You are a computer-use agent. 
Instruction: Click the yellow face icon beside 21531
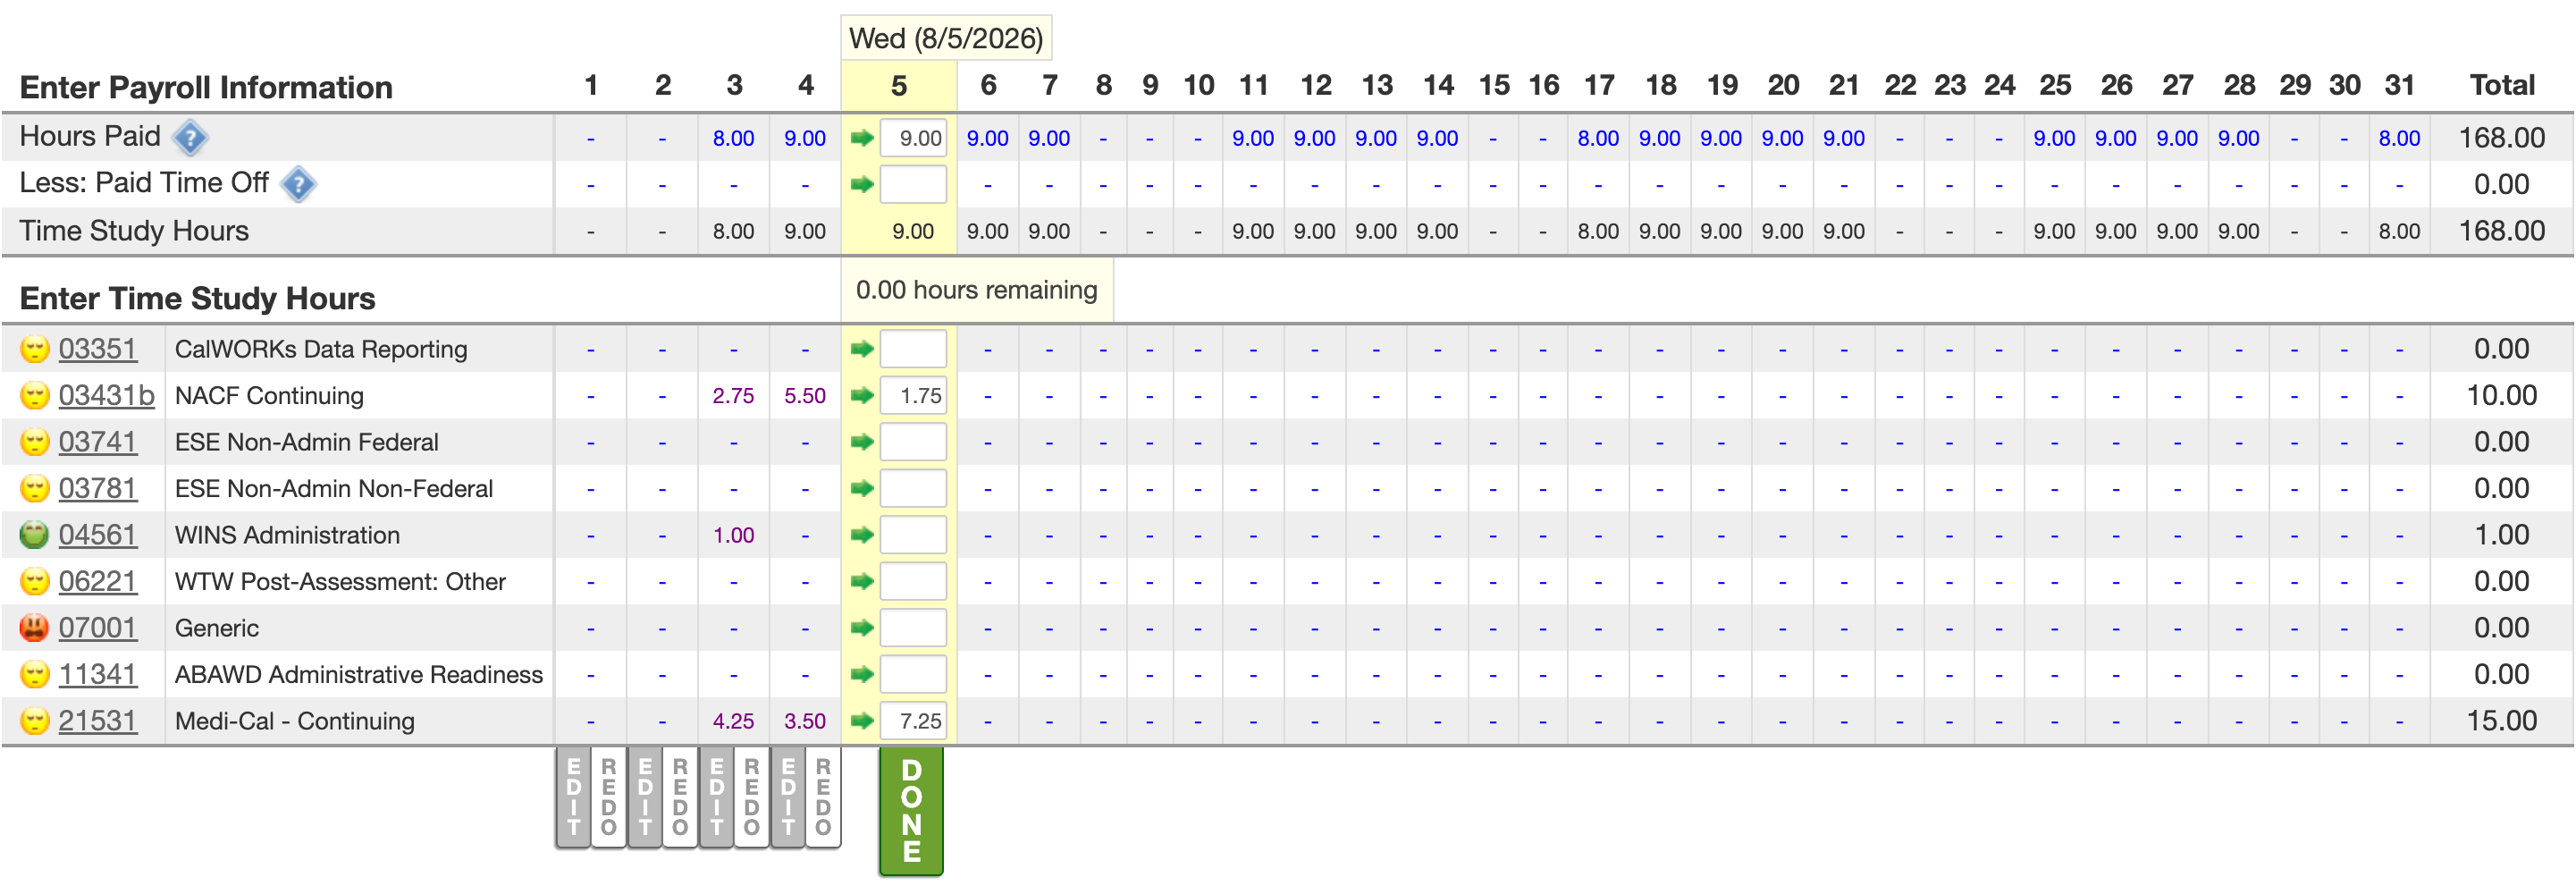35,721
